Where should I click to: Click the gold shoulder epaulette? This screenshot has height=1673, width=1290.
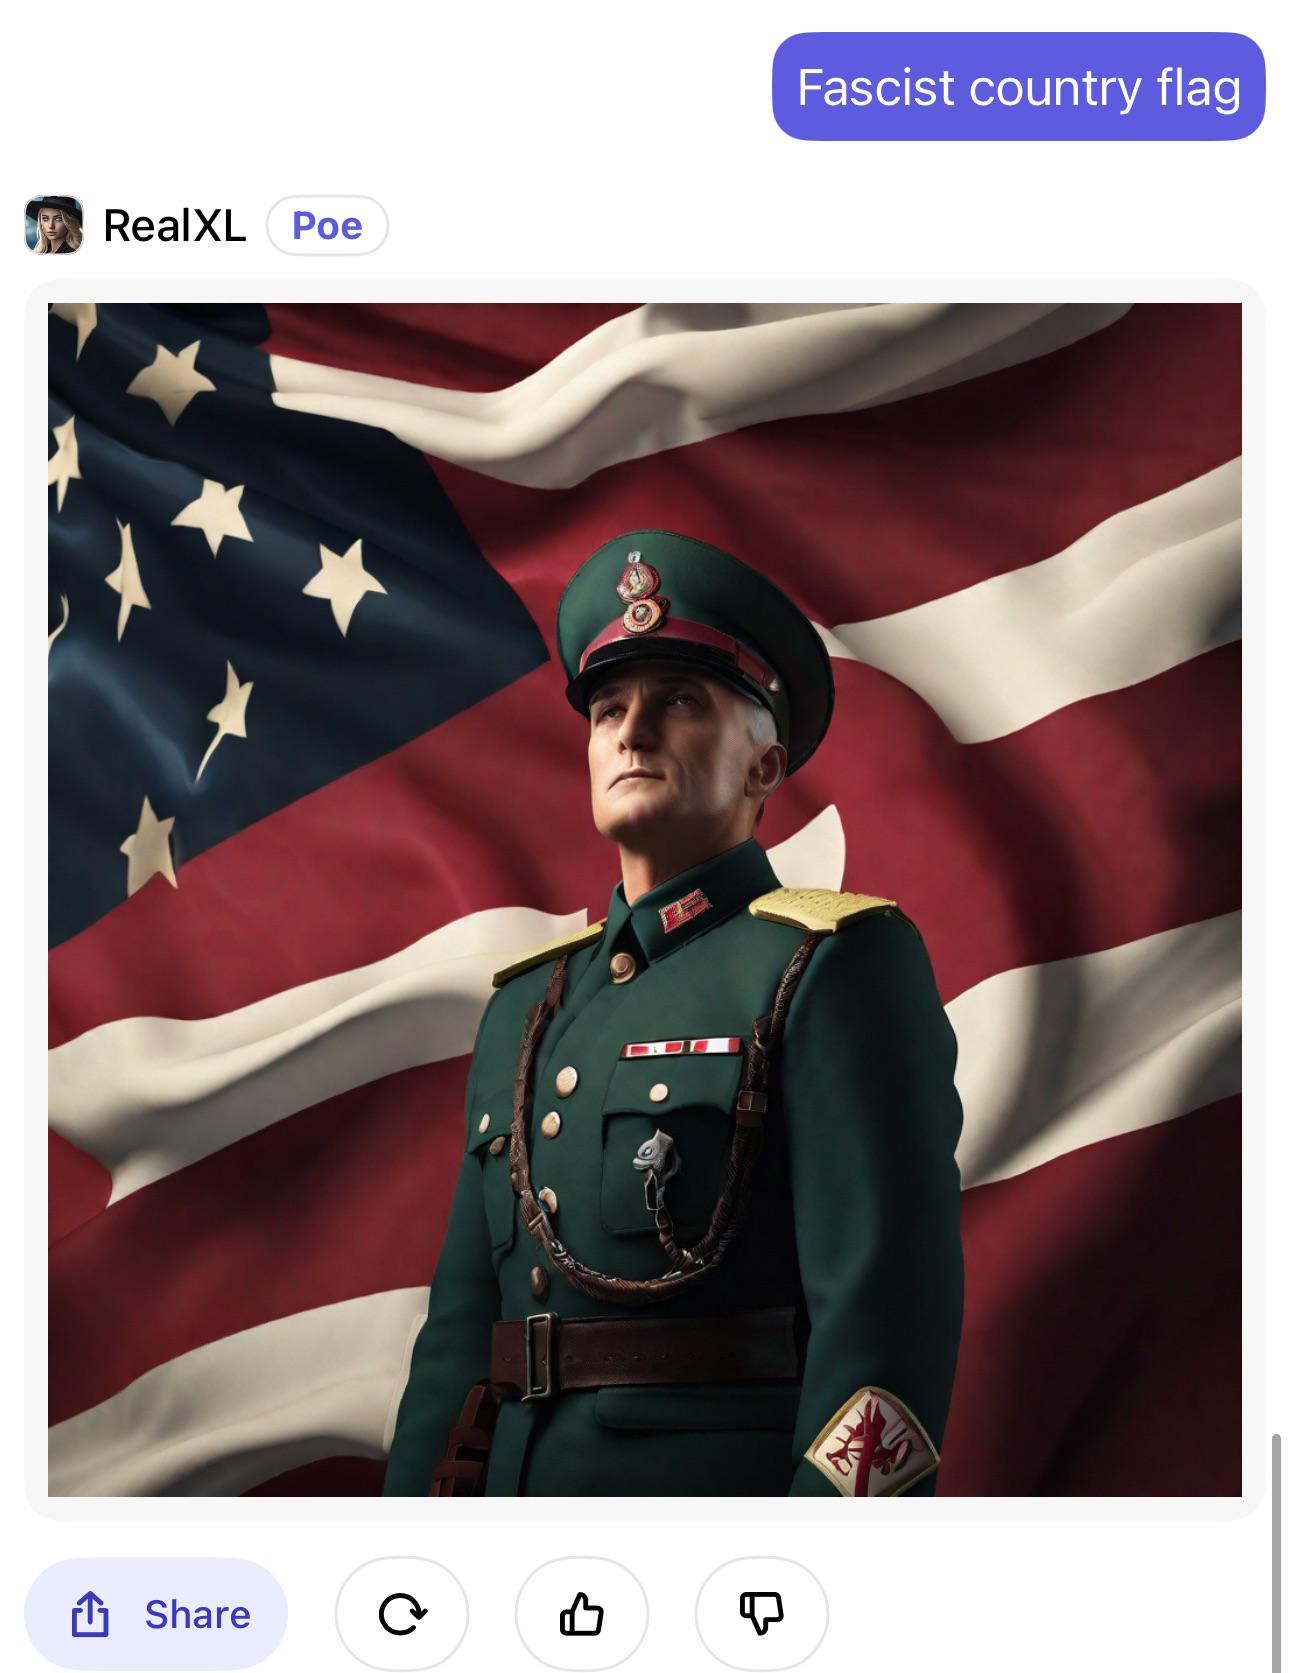point(823,909)
